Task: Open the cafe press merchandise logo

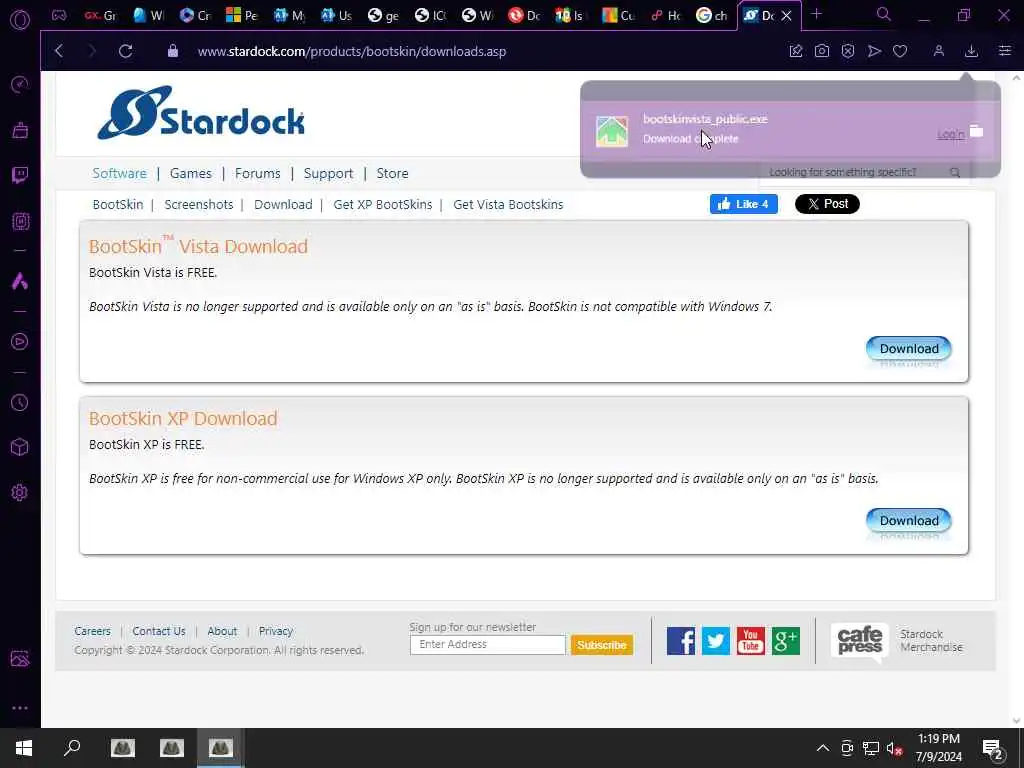Action: (x=859, y=641)
